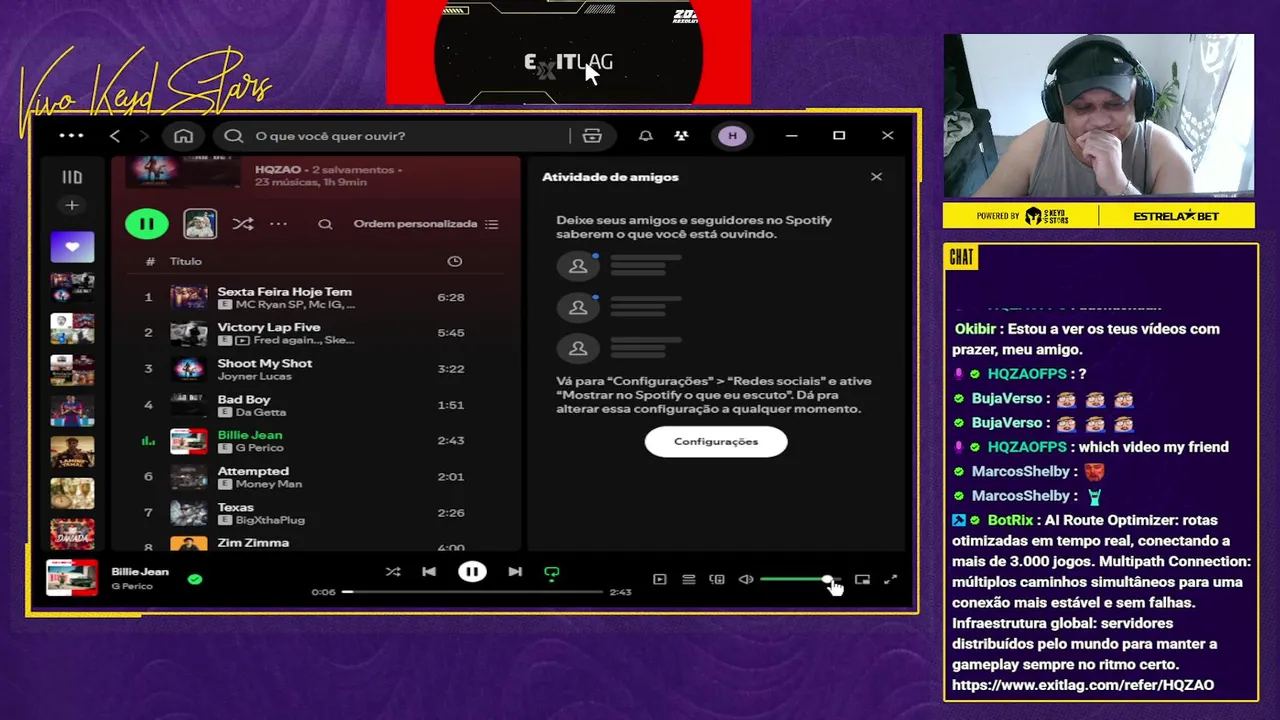Viewport: 1280px width, 720px height.
Task: Click now playing album cover thumbnail
Action: coord(72,578)
